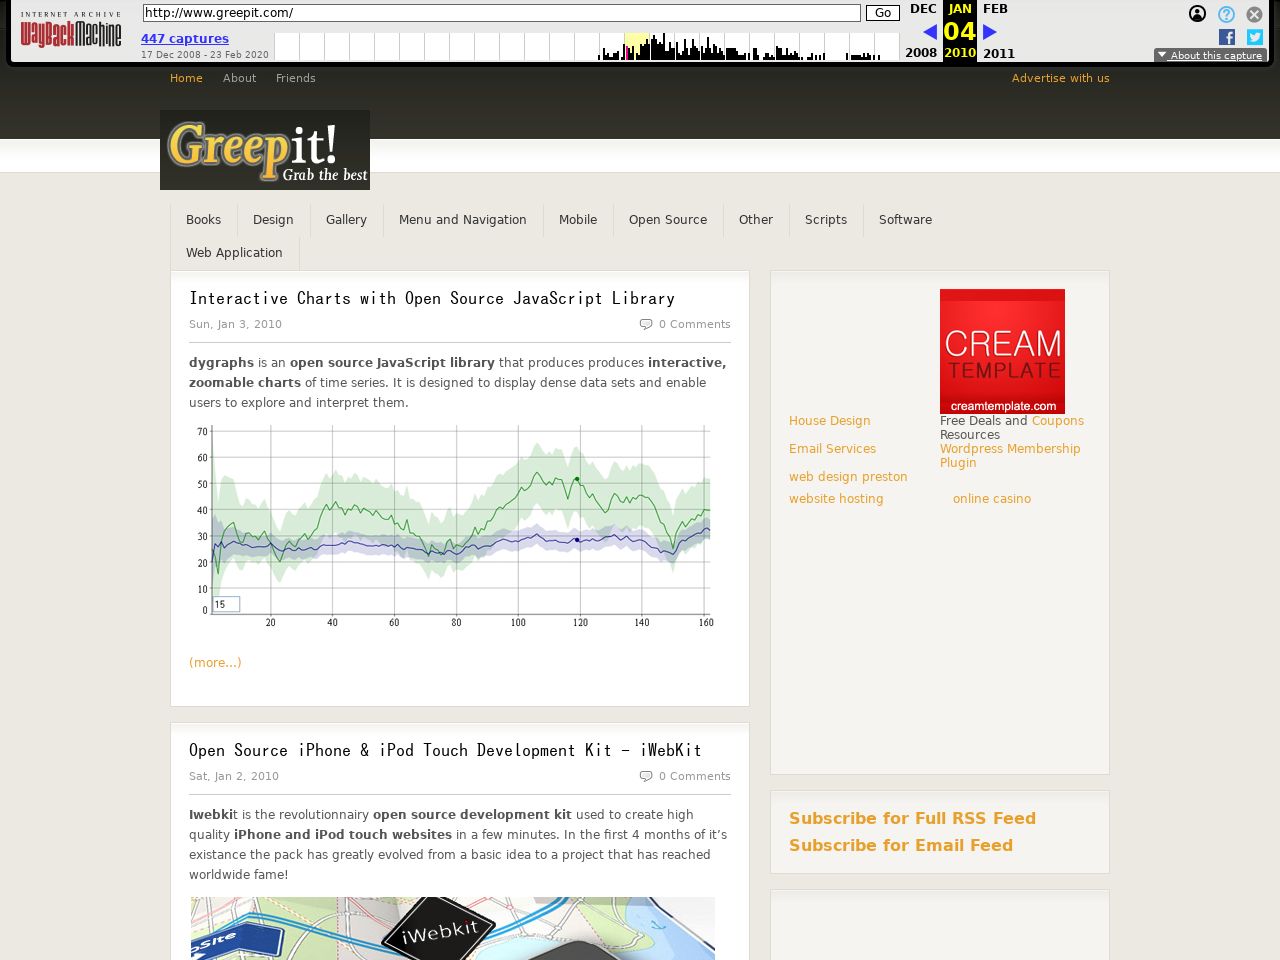
Task: Click the Cream Template ad image
Action: click(1002, 351)
